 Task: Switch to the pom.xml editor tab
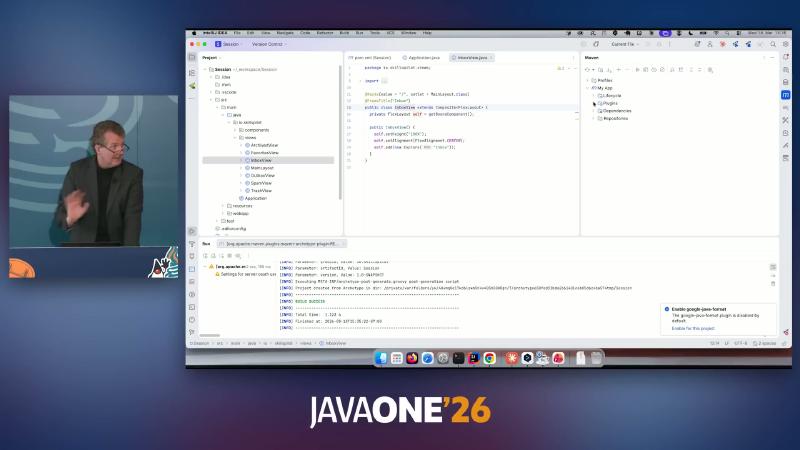pyautogui.click(x=370, y=58)
